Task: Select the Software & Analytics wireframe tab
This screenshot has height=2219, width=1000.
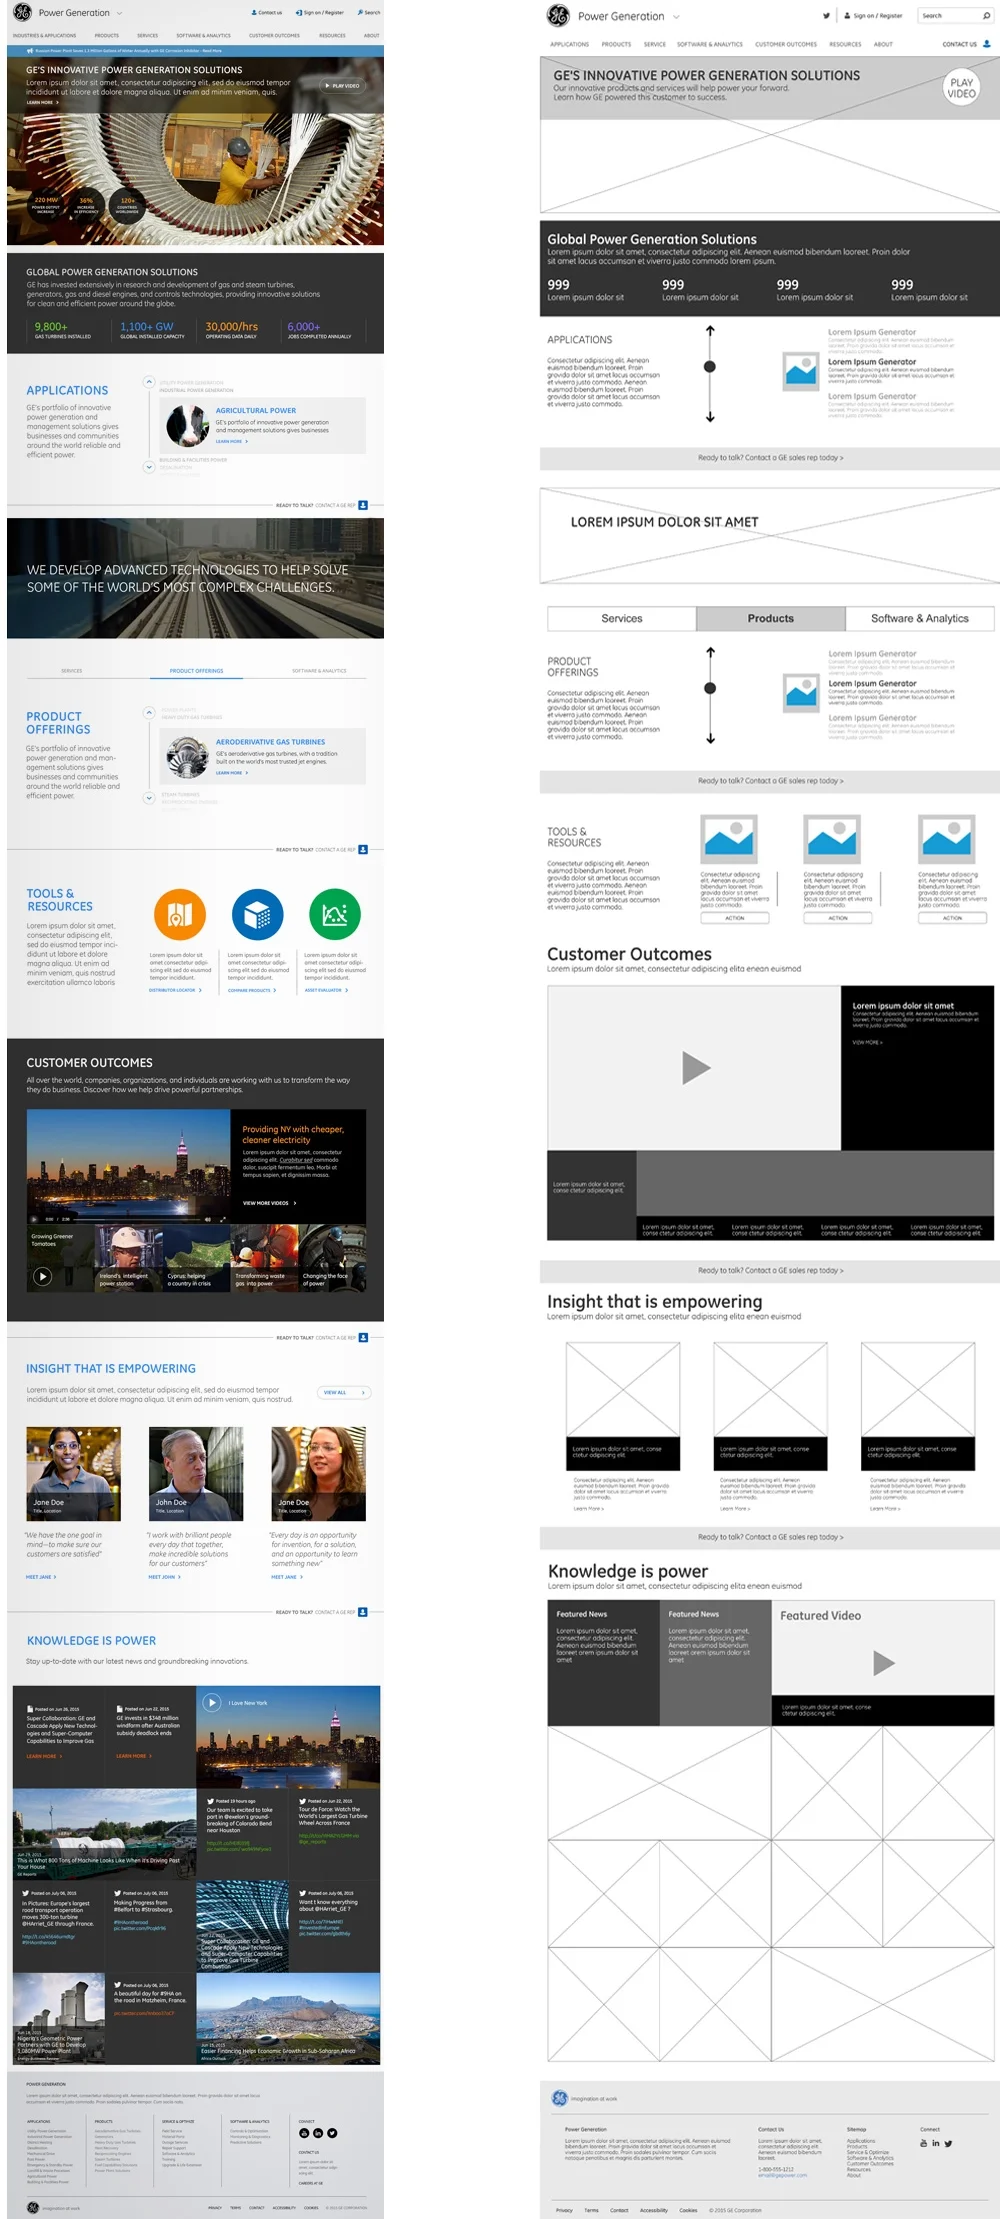Action: tap(919, 619)
